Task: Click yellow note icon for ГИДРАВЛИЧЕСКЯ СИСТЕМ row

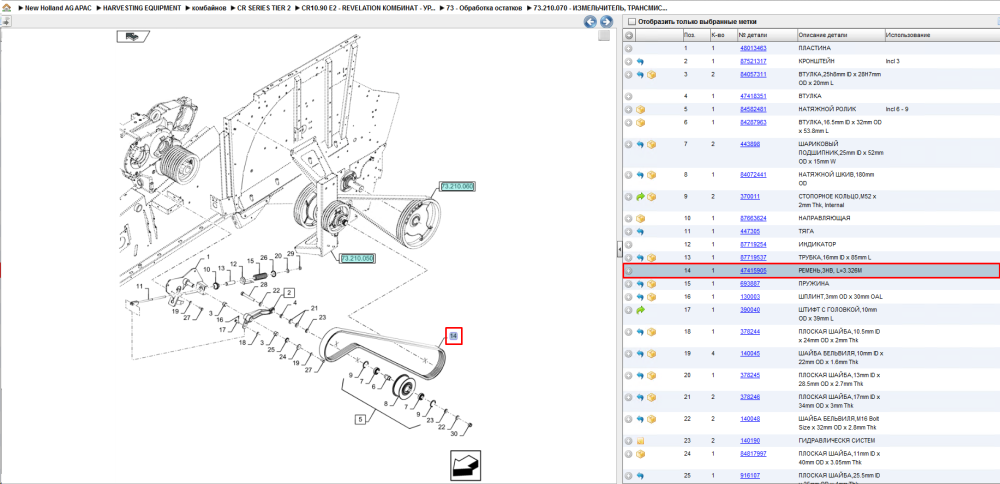Action: [640, 441]
